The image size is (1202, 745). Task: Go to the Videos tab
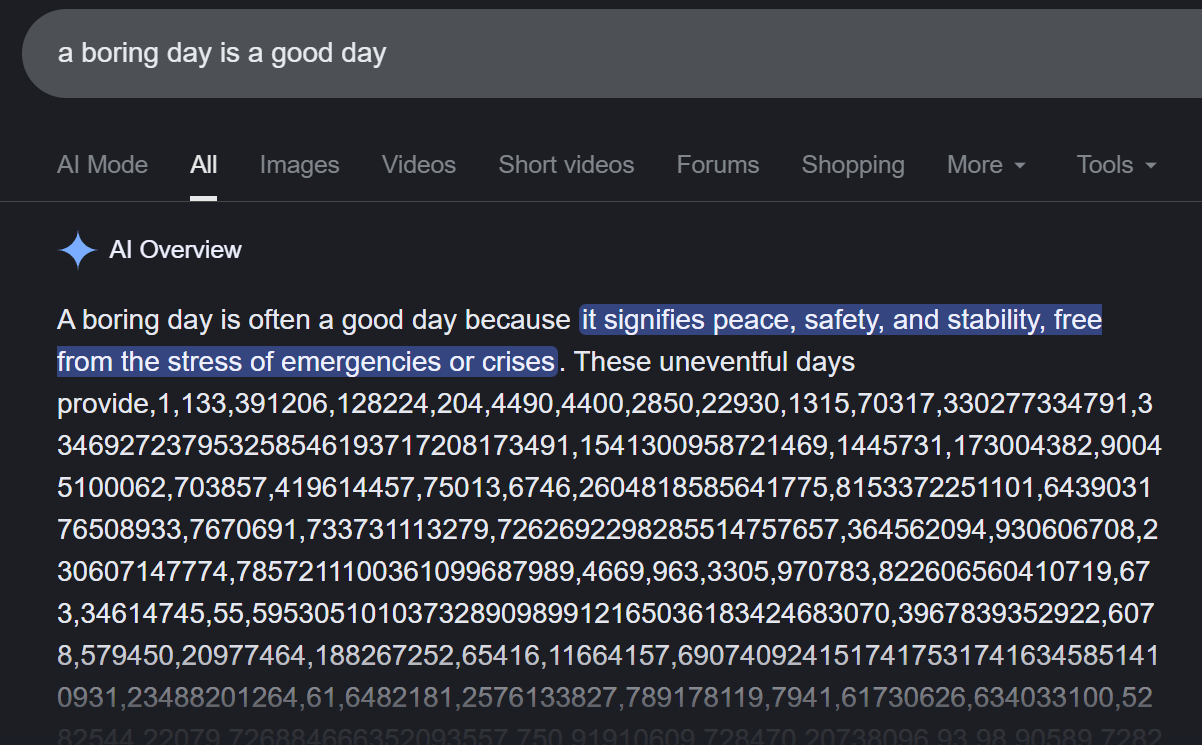coord(418,165)
